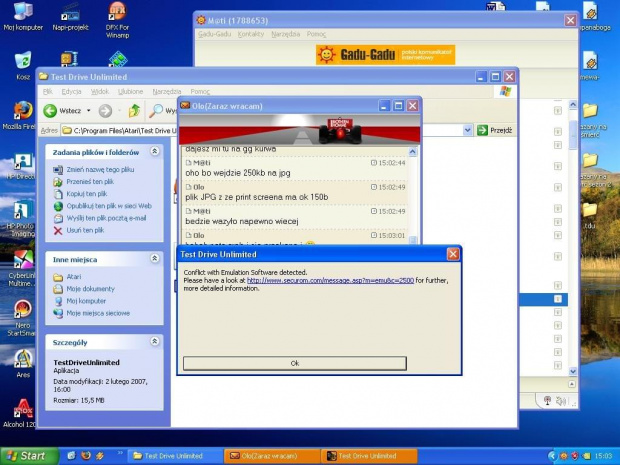Switch to Test Drive Unlimited app taskbar button
The height and width of the screenshot is (465, 620).
tap(368, 456)
